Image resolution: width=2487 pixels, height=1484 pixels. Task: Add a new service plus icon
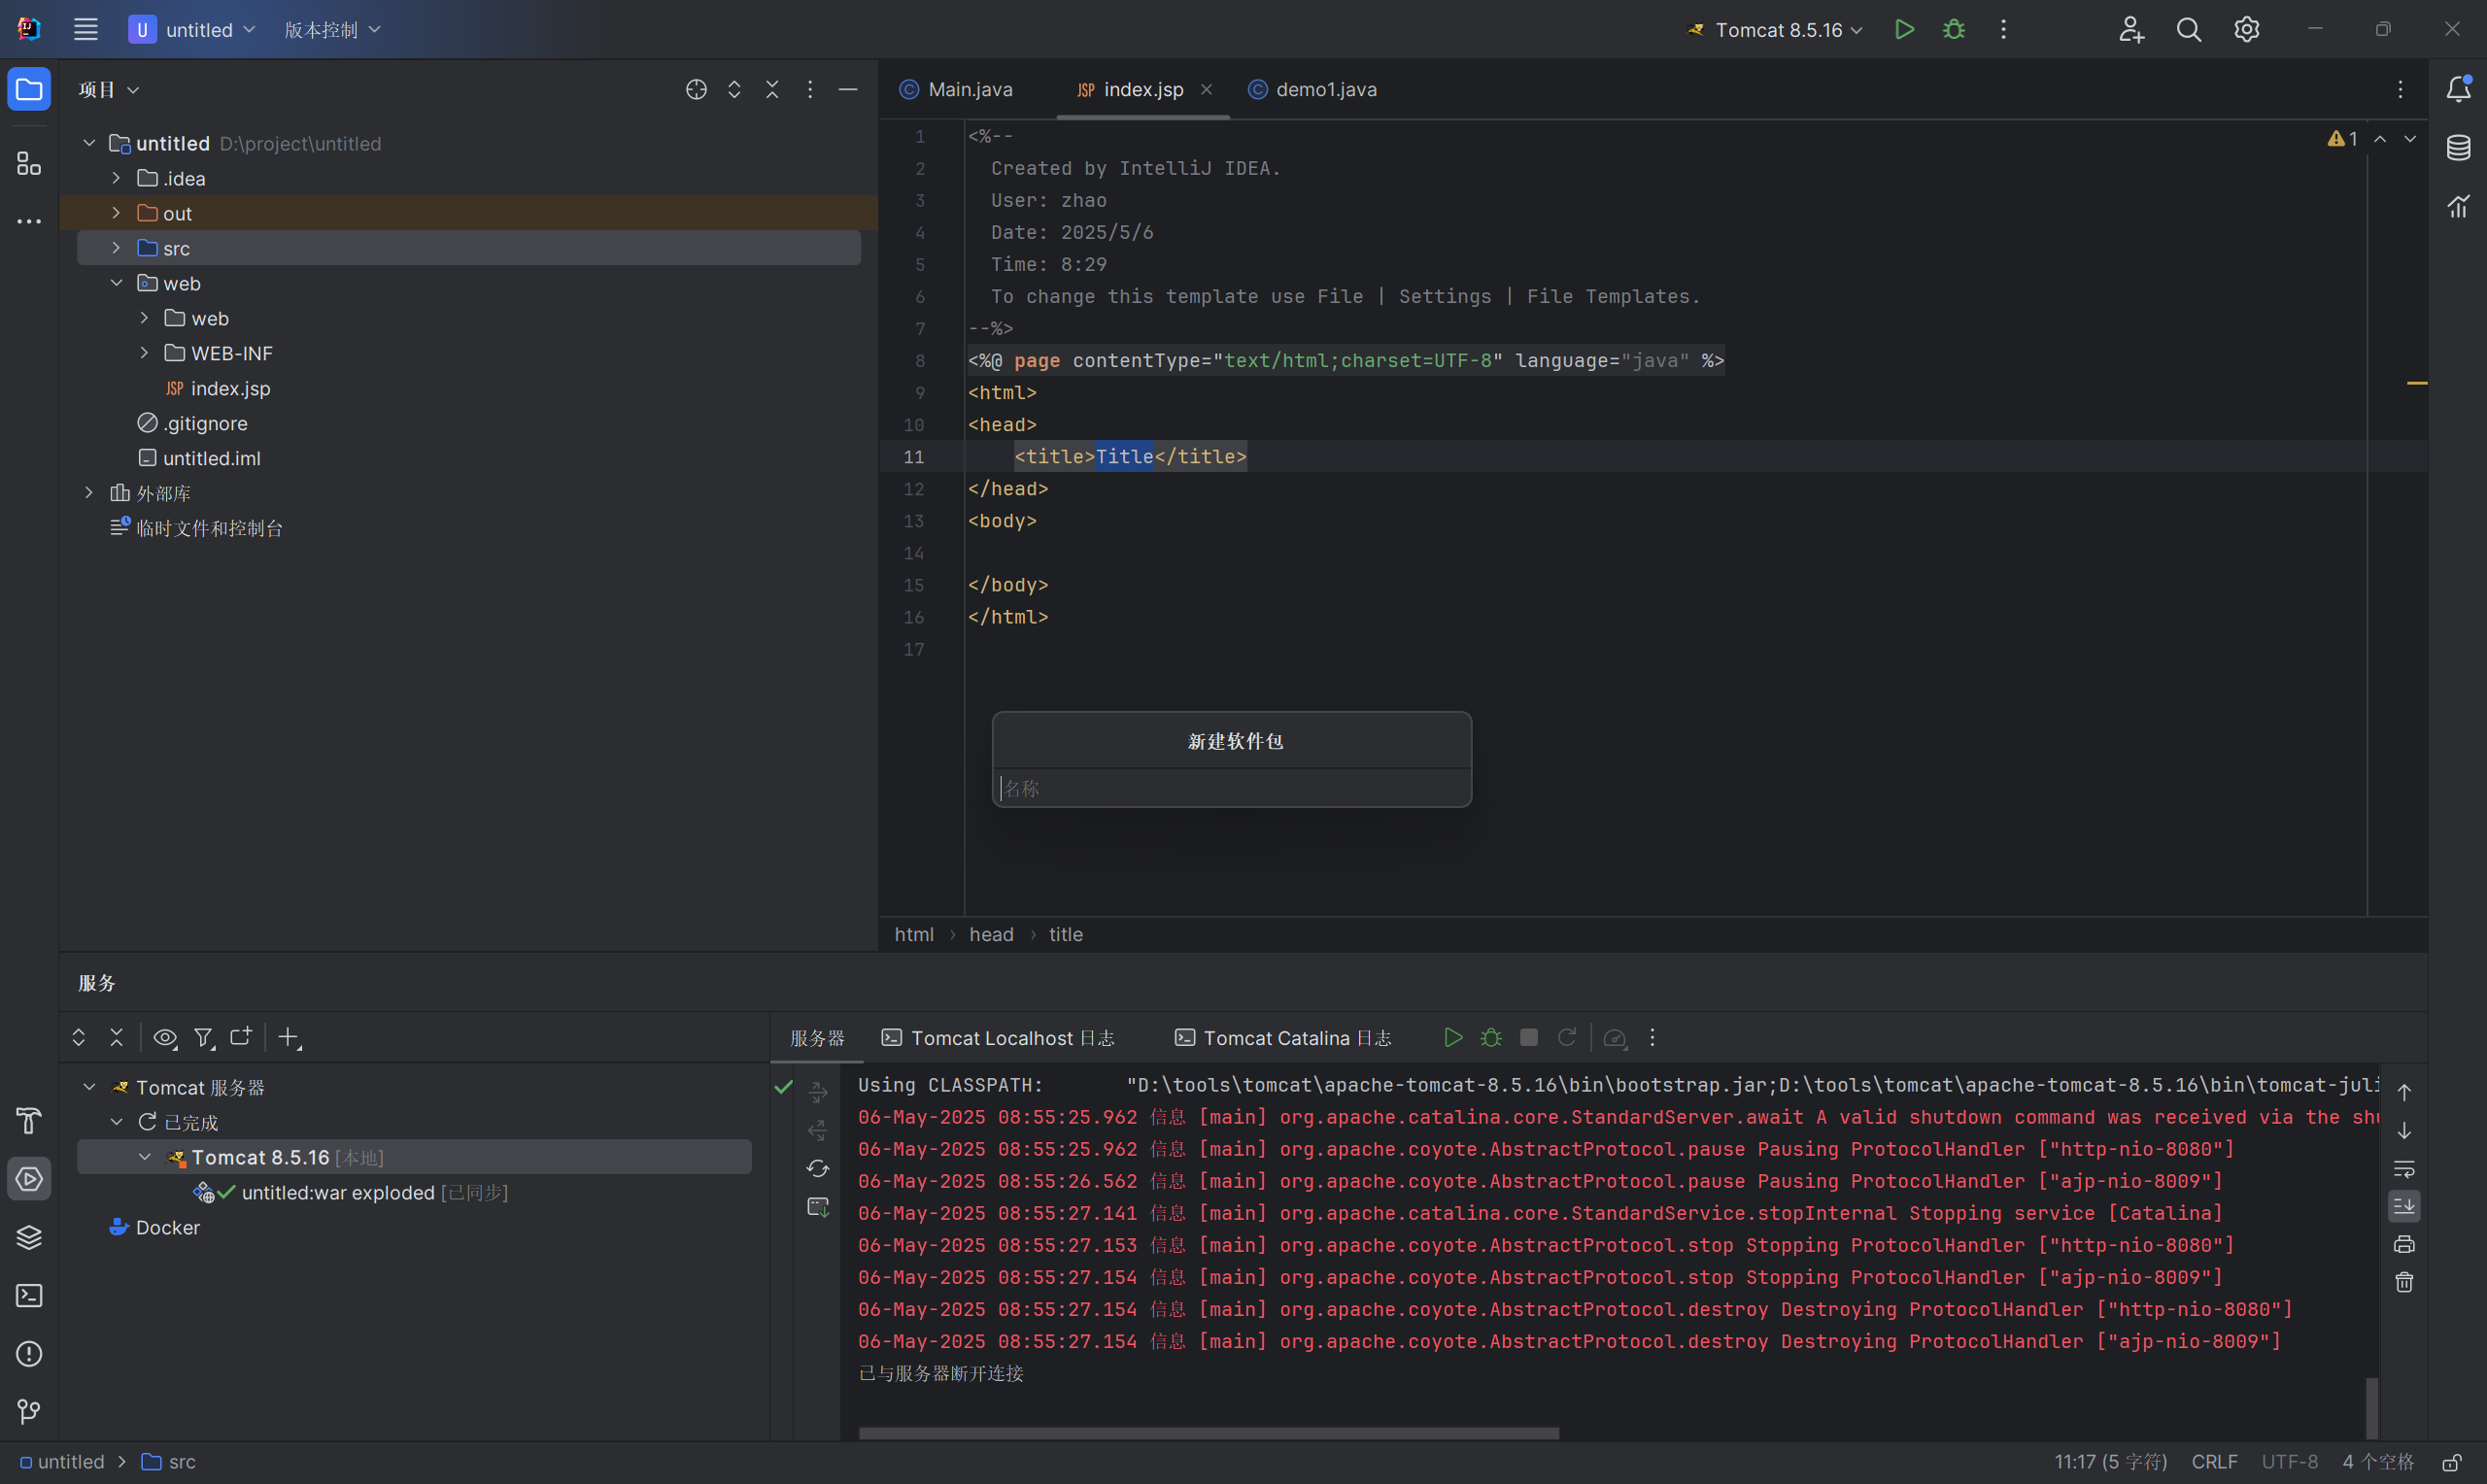(x=289, y=1037)
